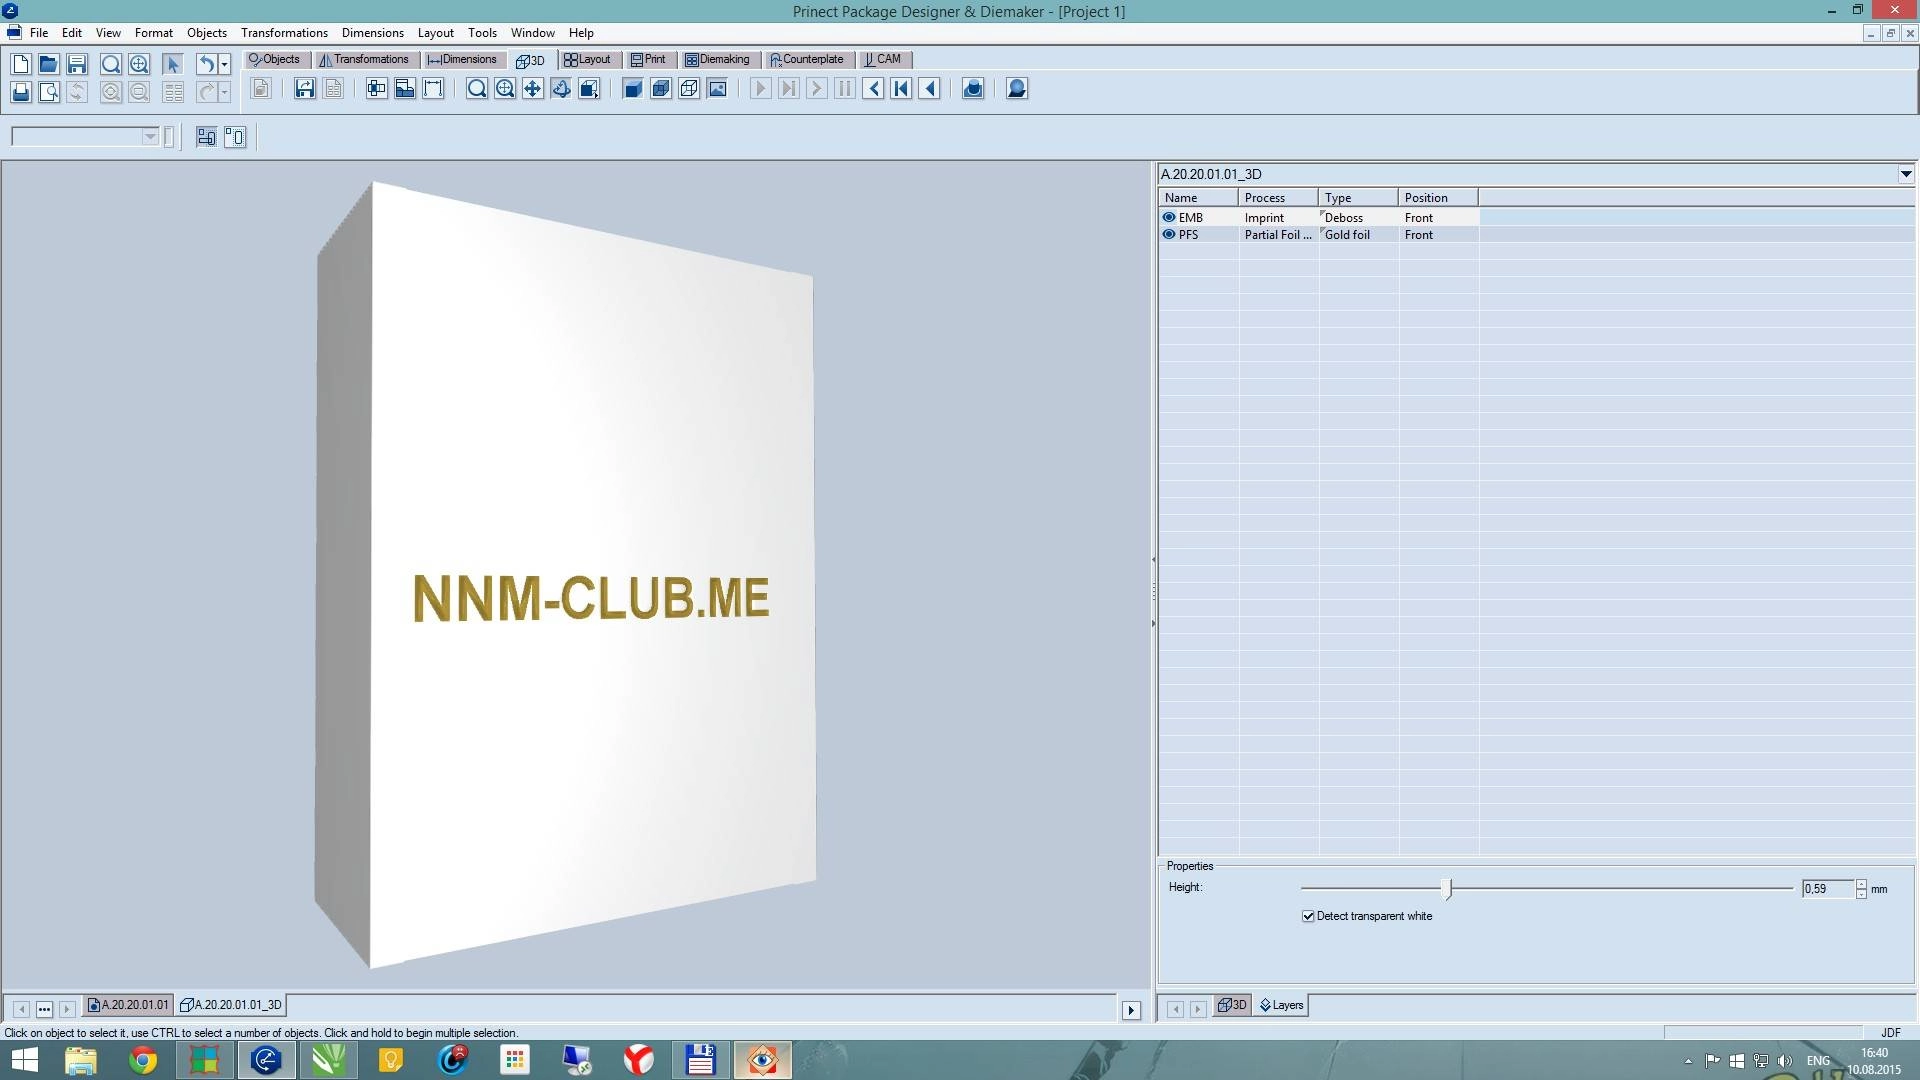Switch to wireframe cube display
The height and width of the screenshot is (1080, 1920).
pos(689,89)
